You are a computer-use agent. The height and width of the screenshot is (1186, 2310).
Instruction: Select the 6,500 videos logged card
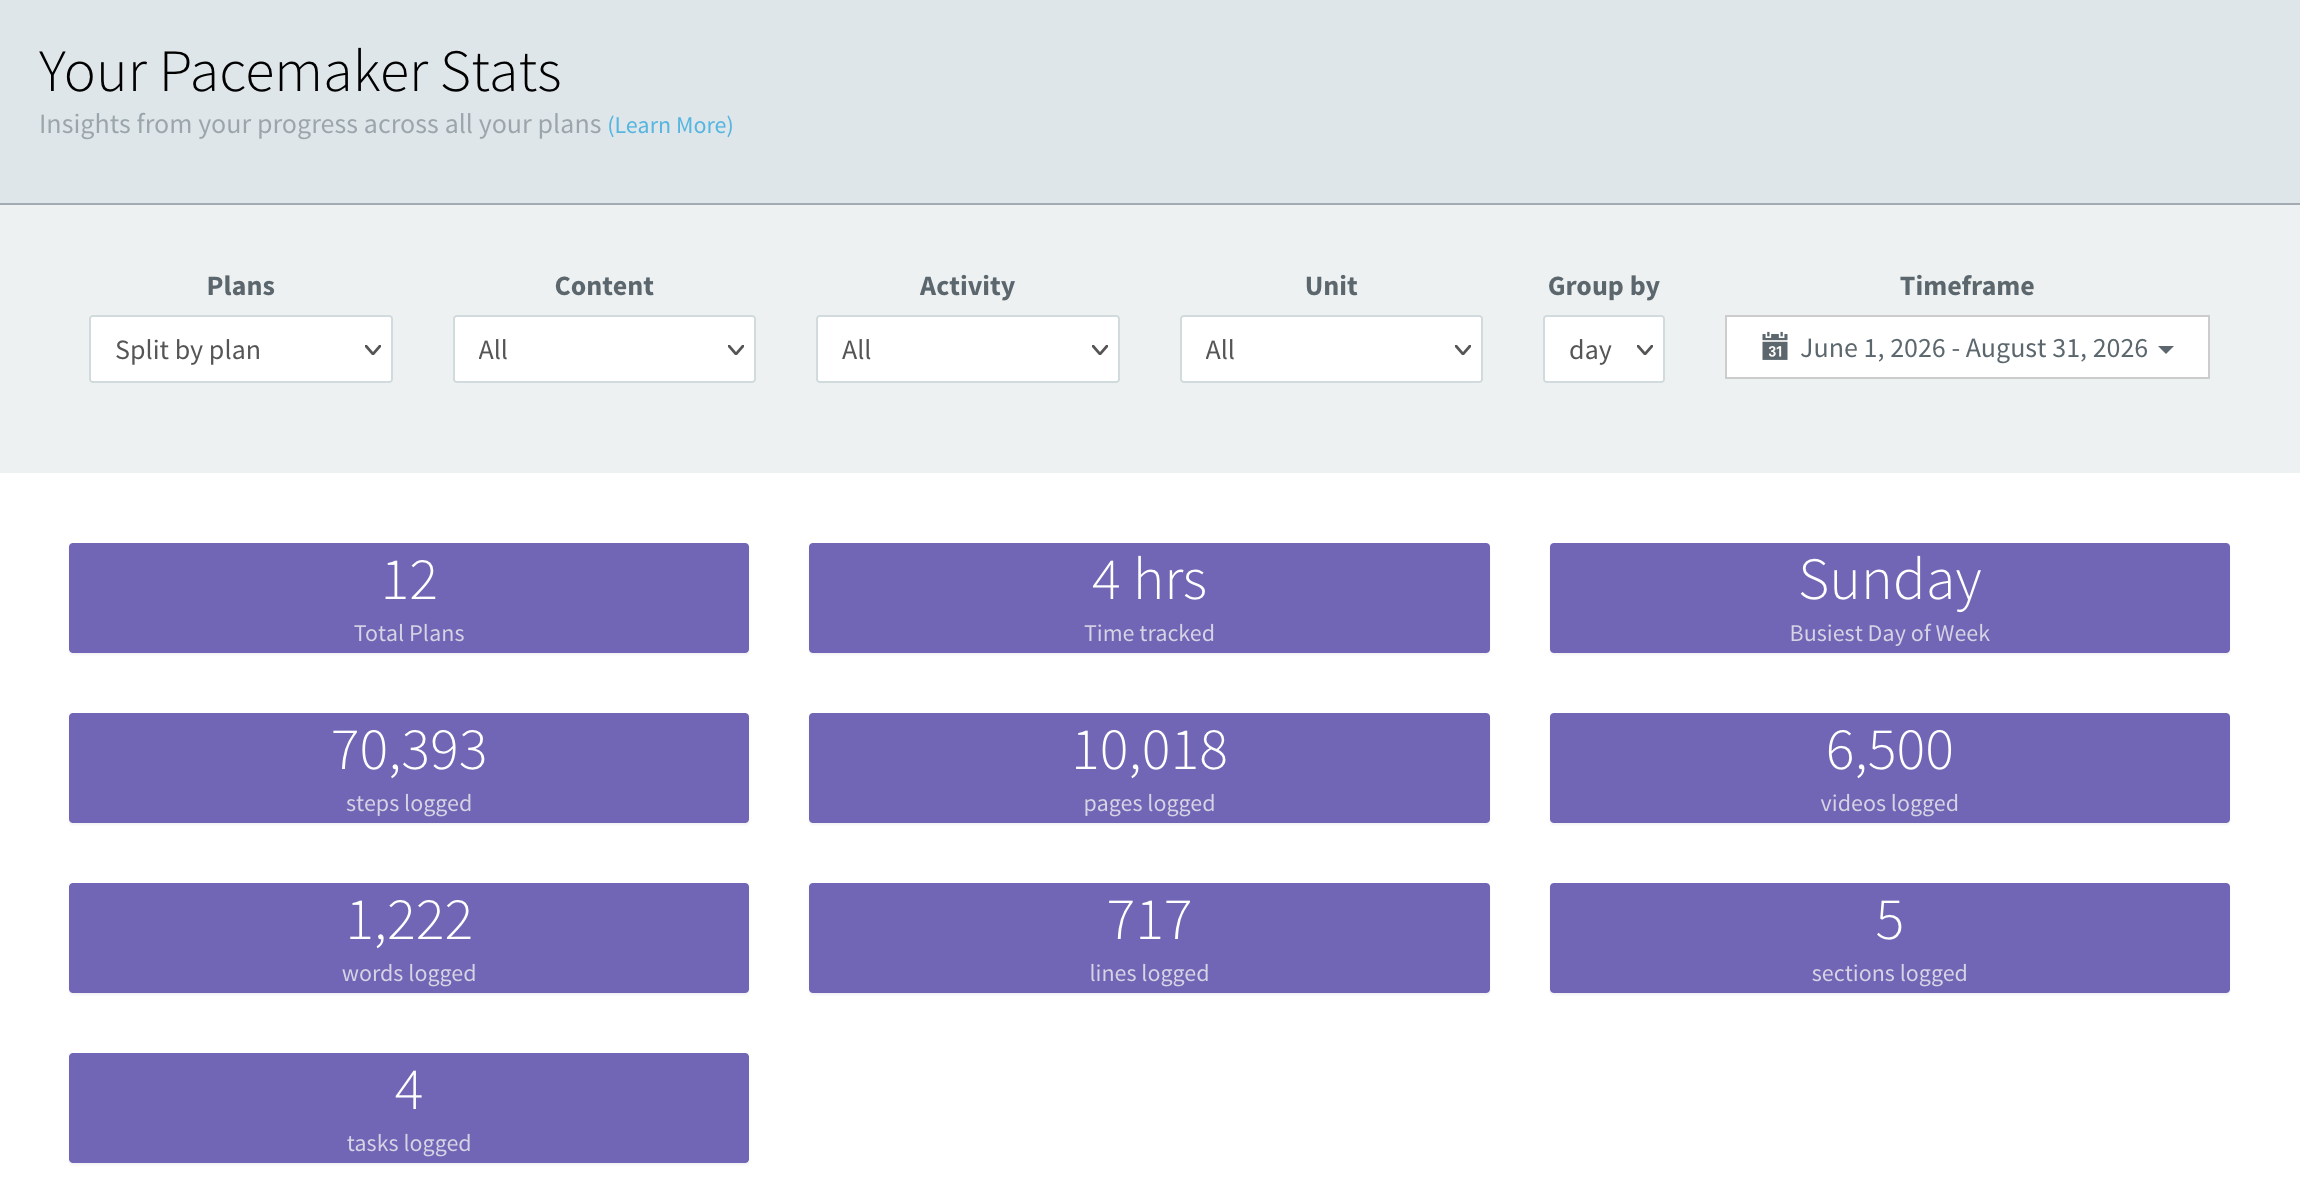[x=1890, y=768]
